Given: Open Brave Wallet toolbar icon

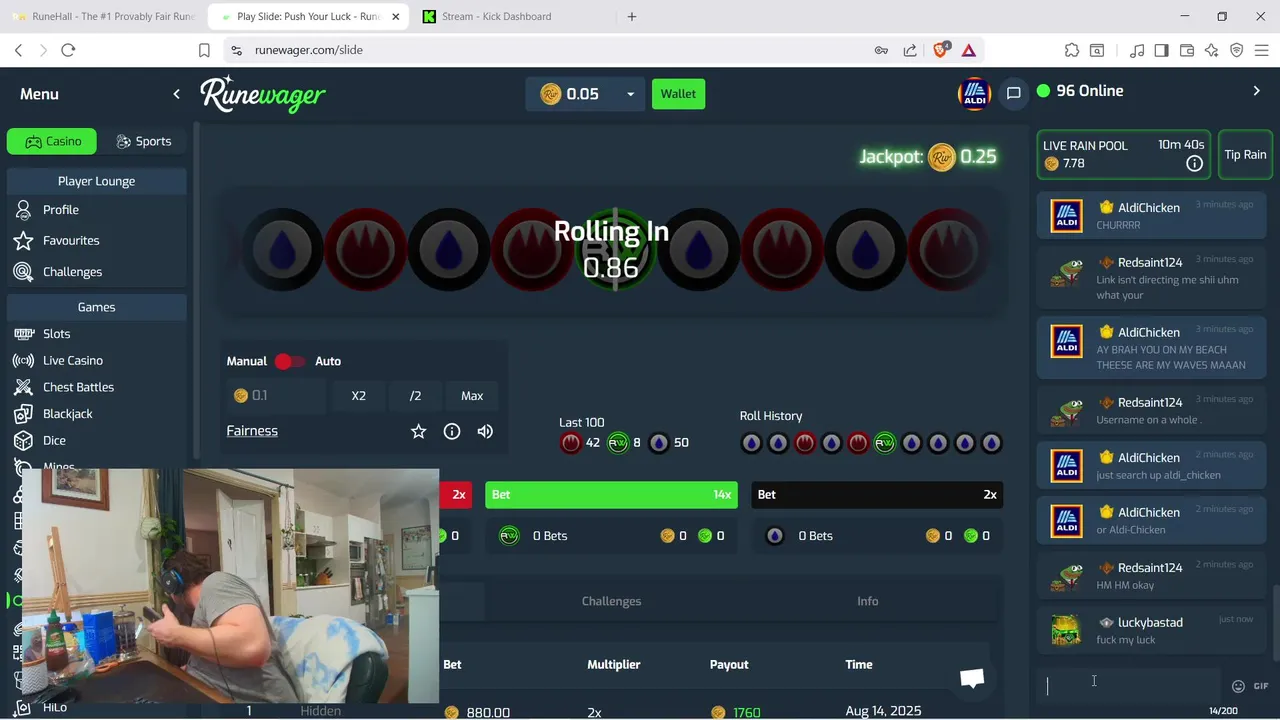Looking at the screenshot, I should tap(1187, 50).
